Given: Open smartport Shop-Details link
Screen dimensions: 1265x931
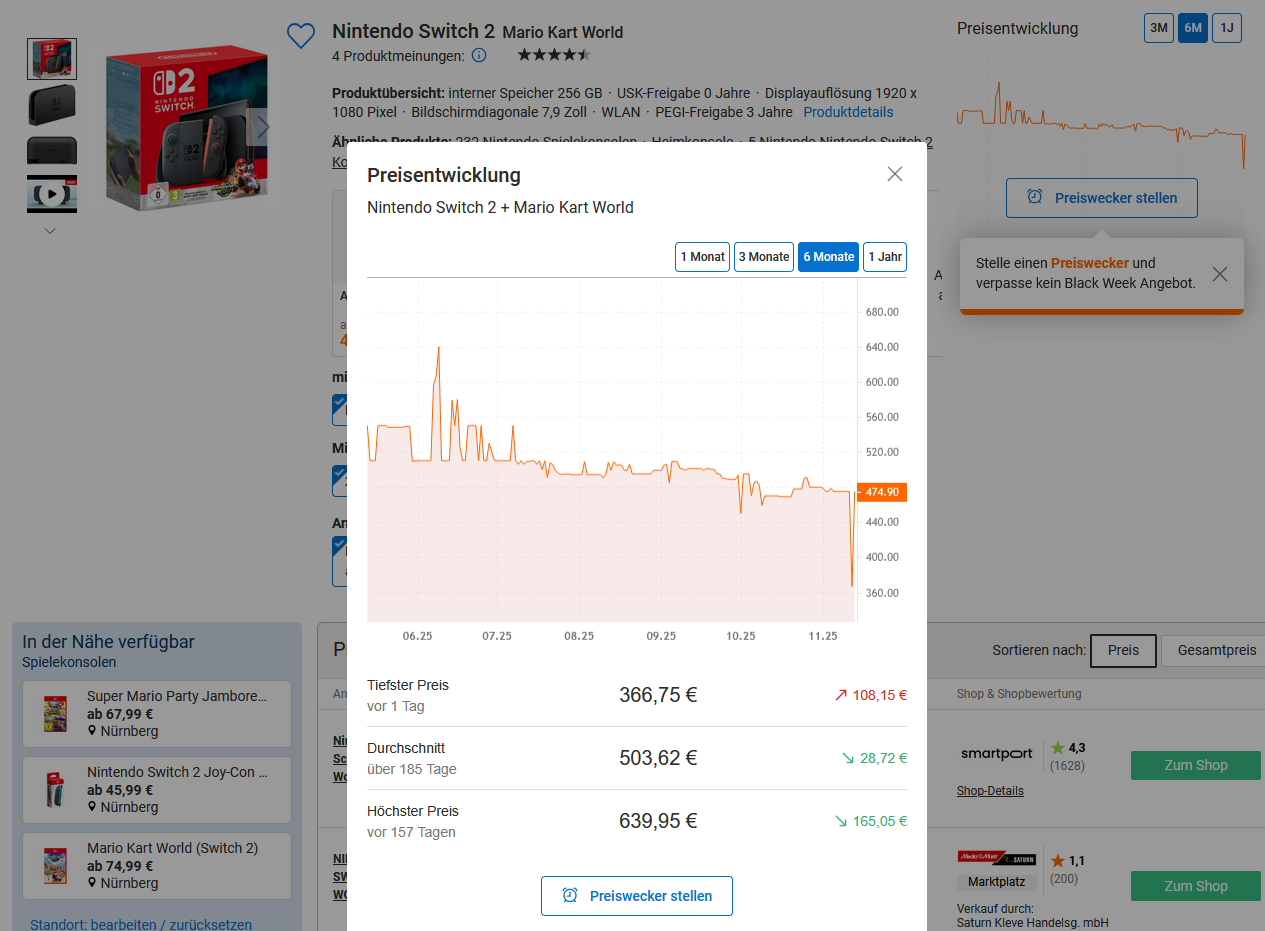Looking at the screenshot, I should click(990, 791).
